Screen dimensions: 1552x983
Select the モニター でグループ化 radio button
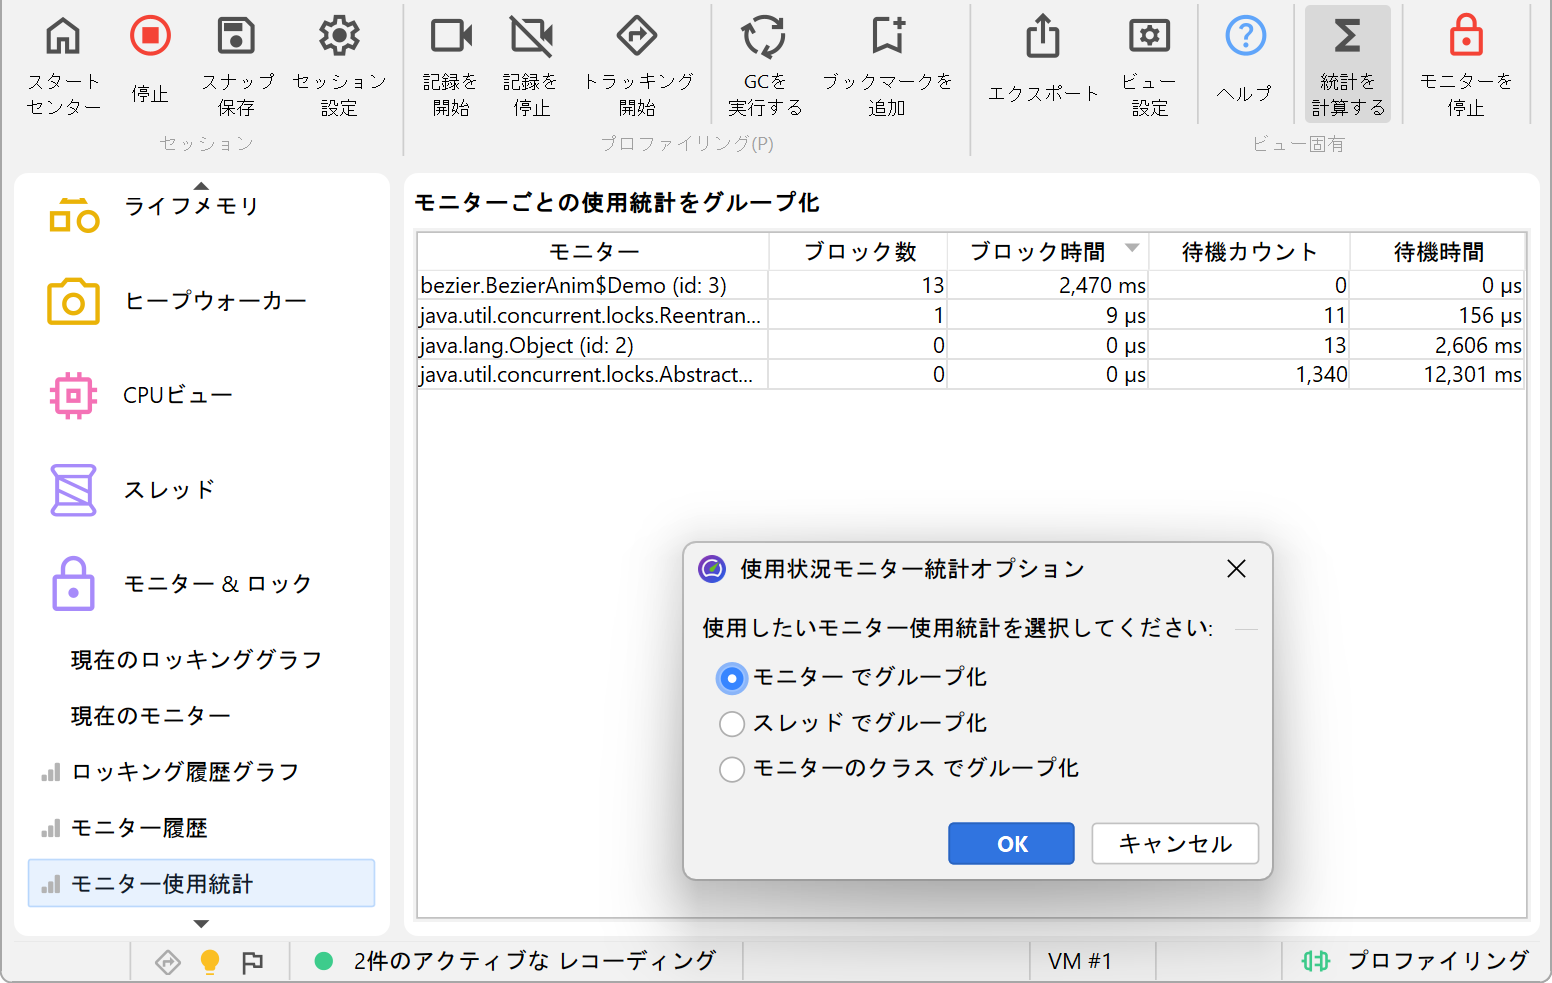tap(732, 678)
